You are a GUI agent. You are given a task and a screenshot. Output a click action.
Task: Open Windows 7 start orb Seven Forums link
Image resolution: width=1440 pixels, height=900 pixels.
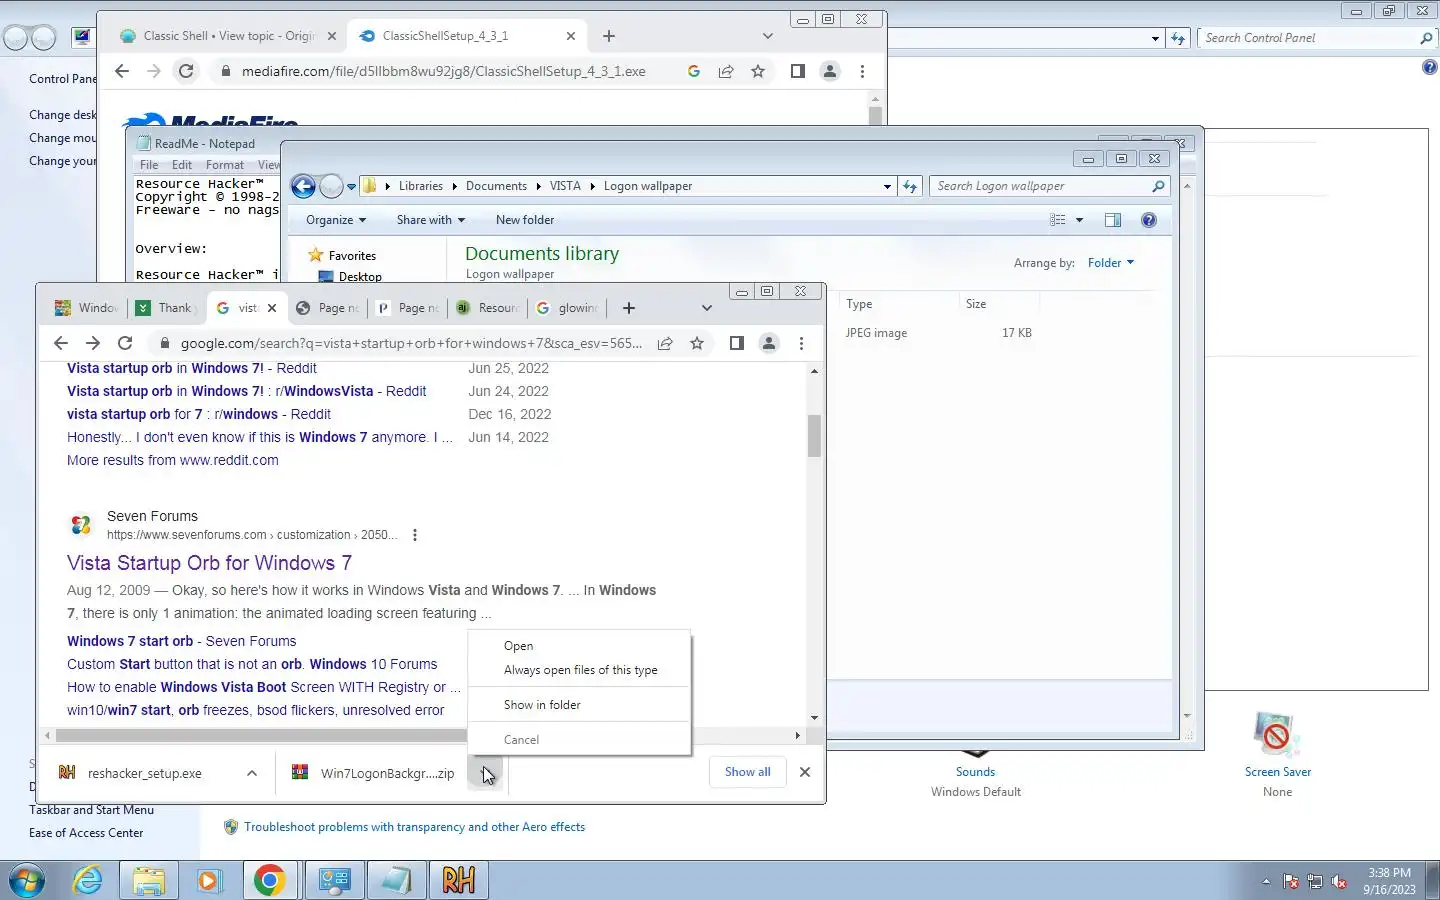(x=181, y=641)
